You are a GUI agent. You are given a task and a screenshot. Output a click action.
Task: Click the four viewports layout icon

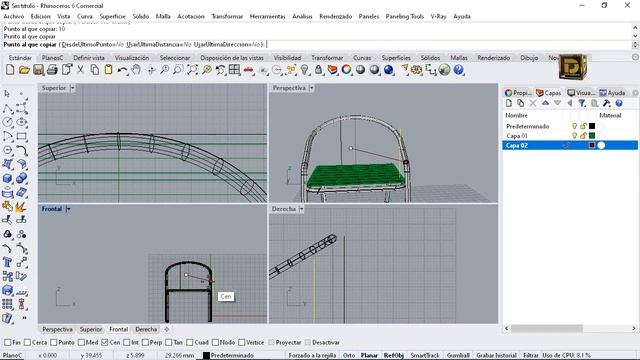234,70
